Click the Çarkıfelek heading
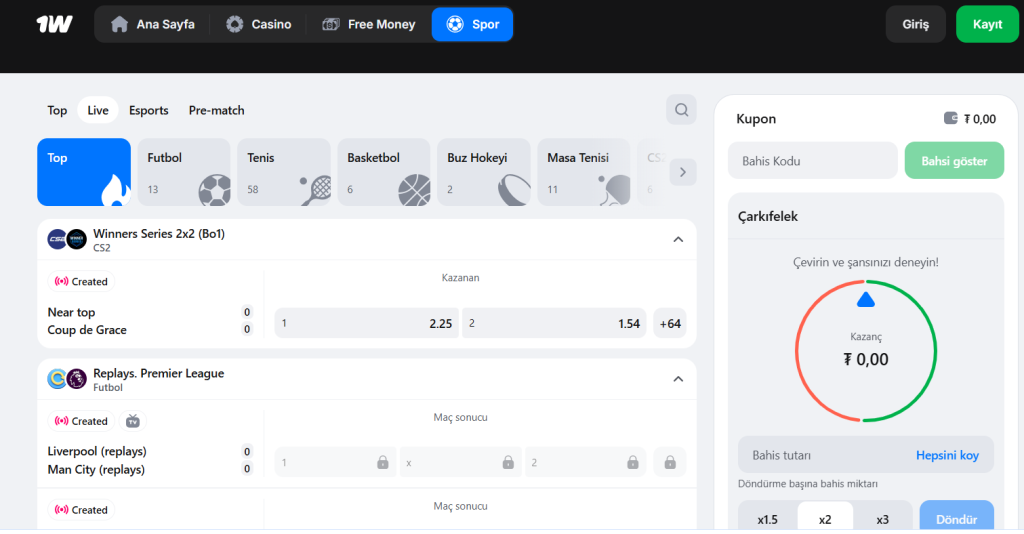1024x534 pixels. coord(767,217)
